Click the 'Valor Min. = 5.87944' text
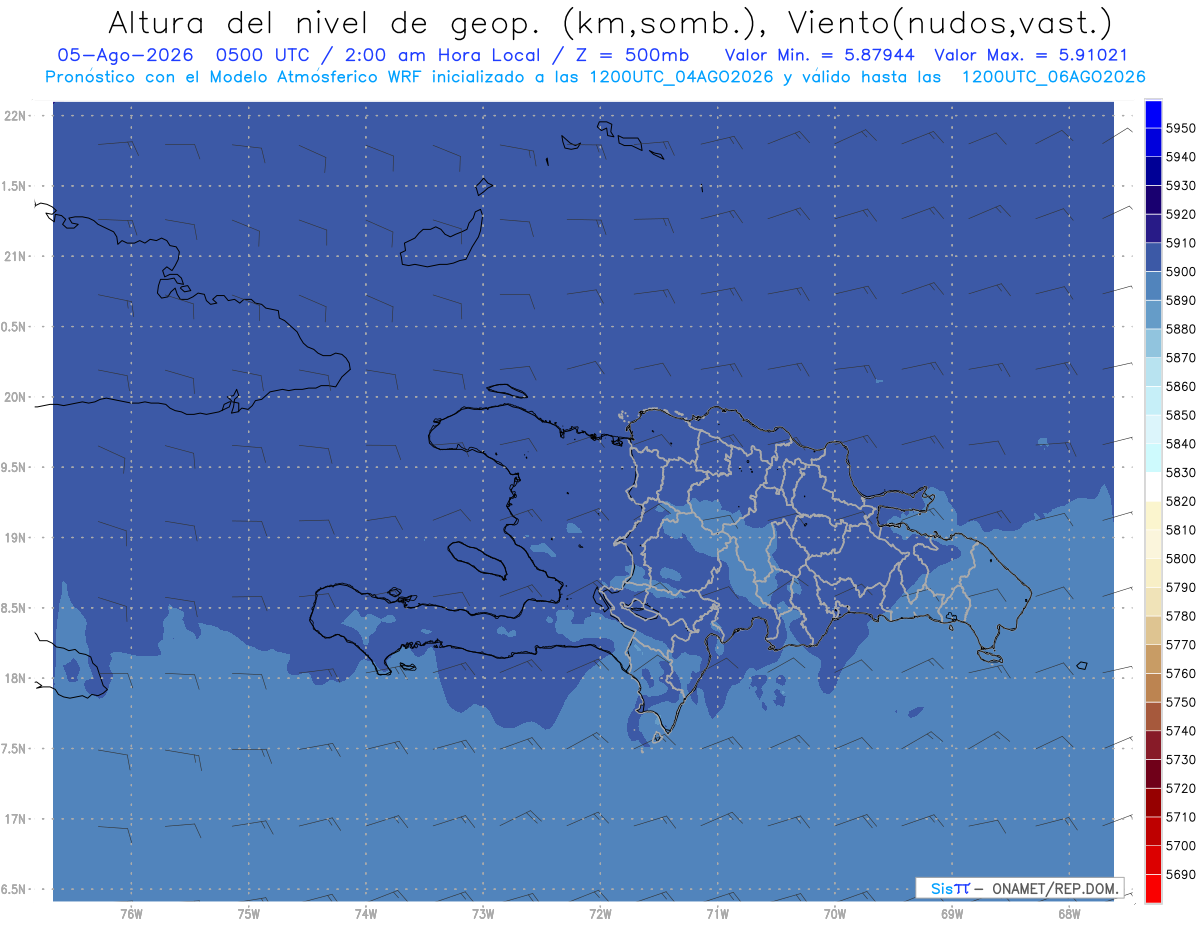 click(x=820, y=56)
